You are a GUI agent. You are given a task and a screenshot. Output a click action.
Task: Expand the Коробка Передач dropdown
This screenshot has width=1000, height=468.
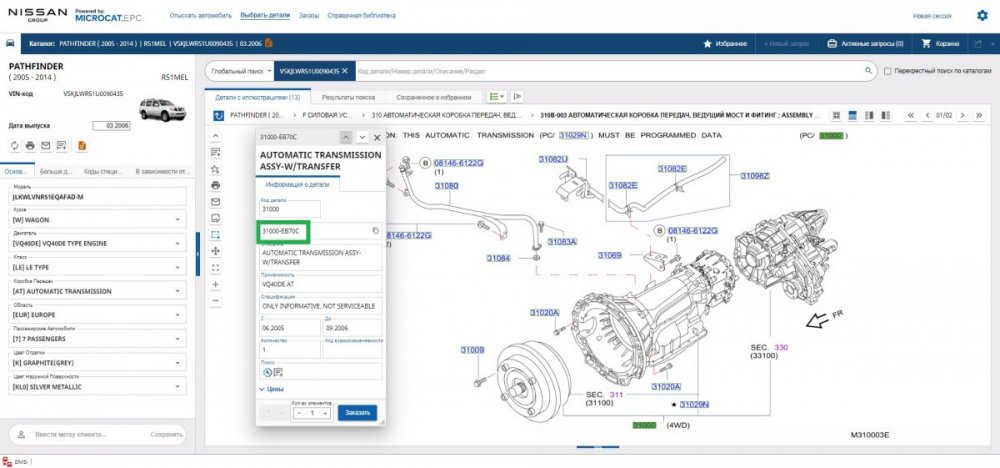[x=177, y=291]
